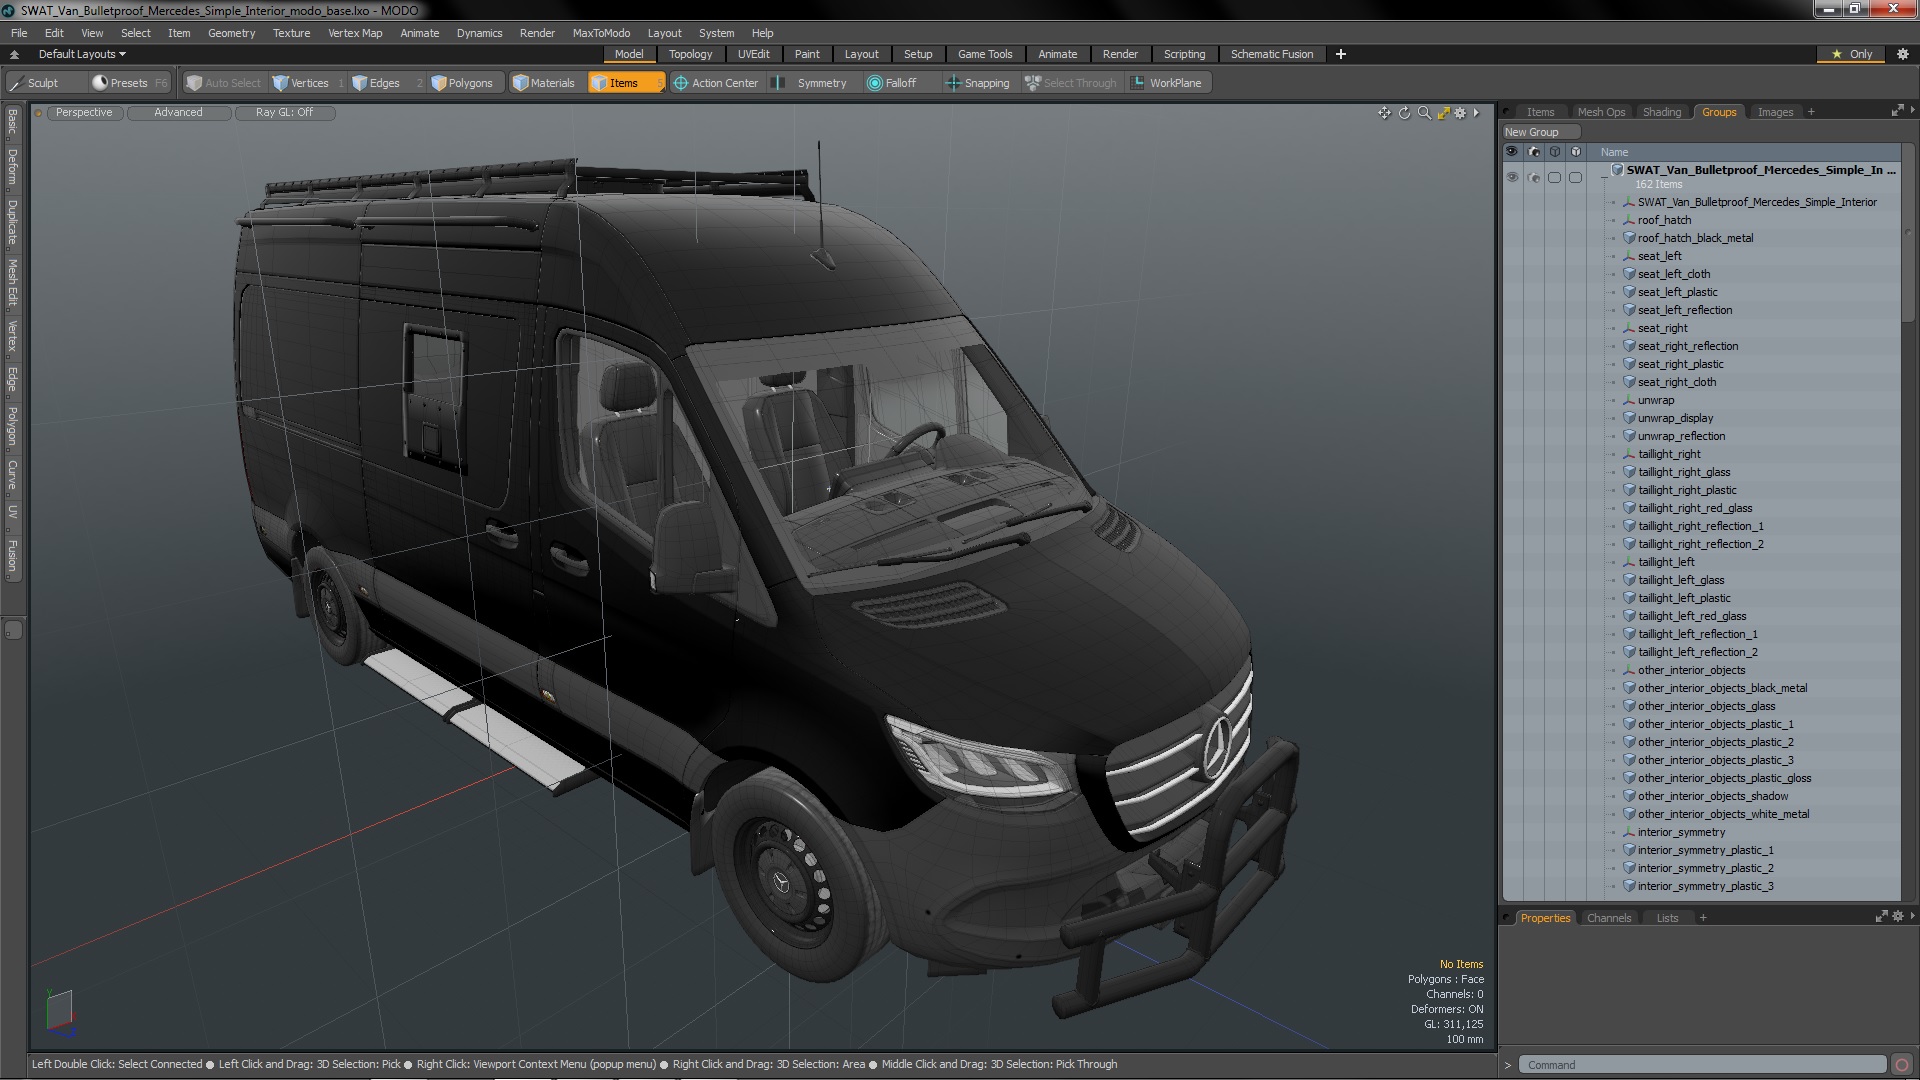This screenshot has width=1920, height=1080.
Task: Maximize the Properties panel with expand icon
Action: click(x=1881, y=916)
